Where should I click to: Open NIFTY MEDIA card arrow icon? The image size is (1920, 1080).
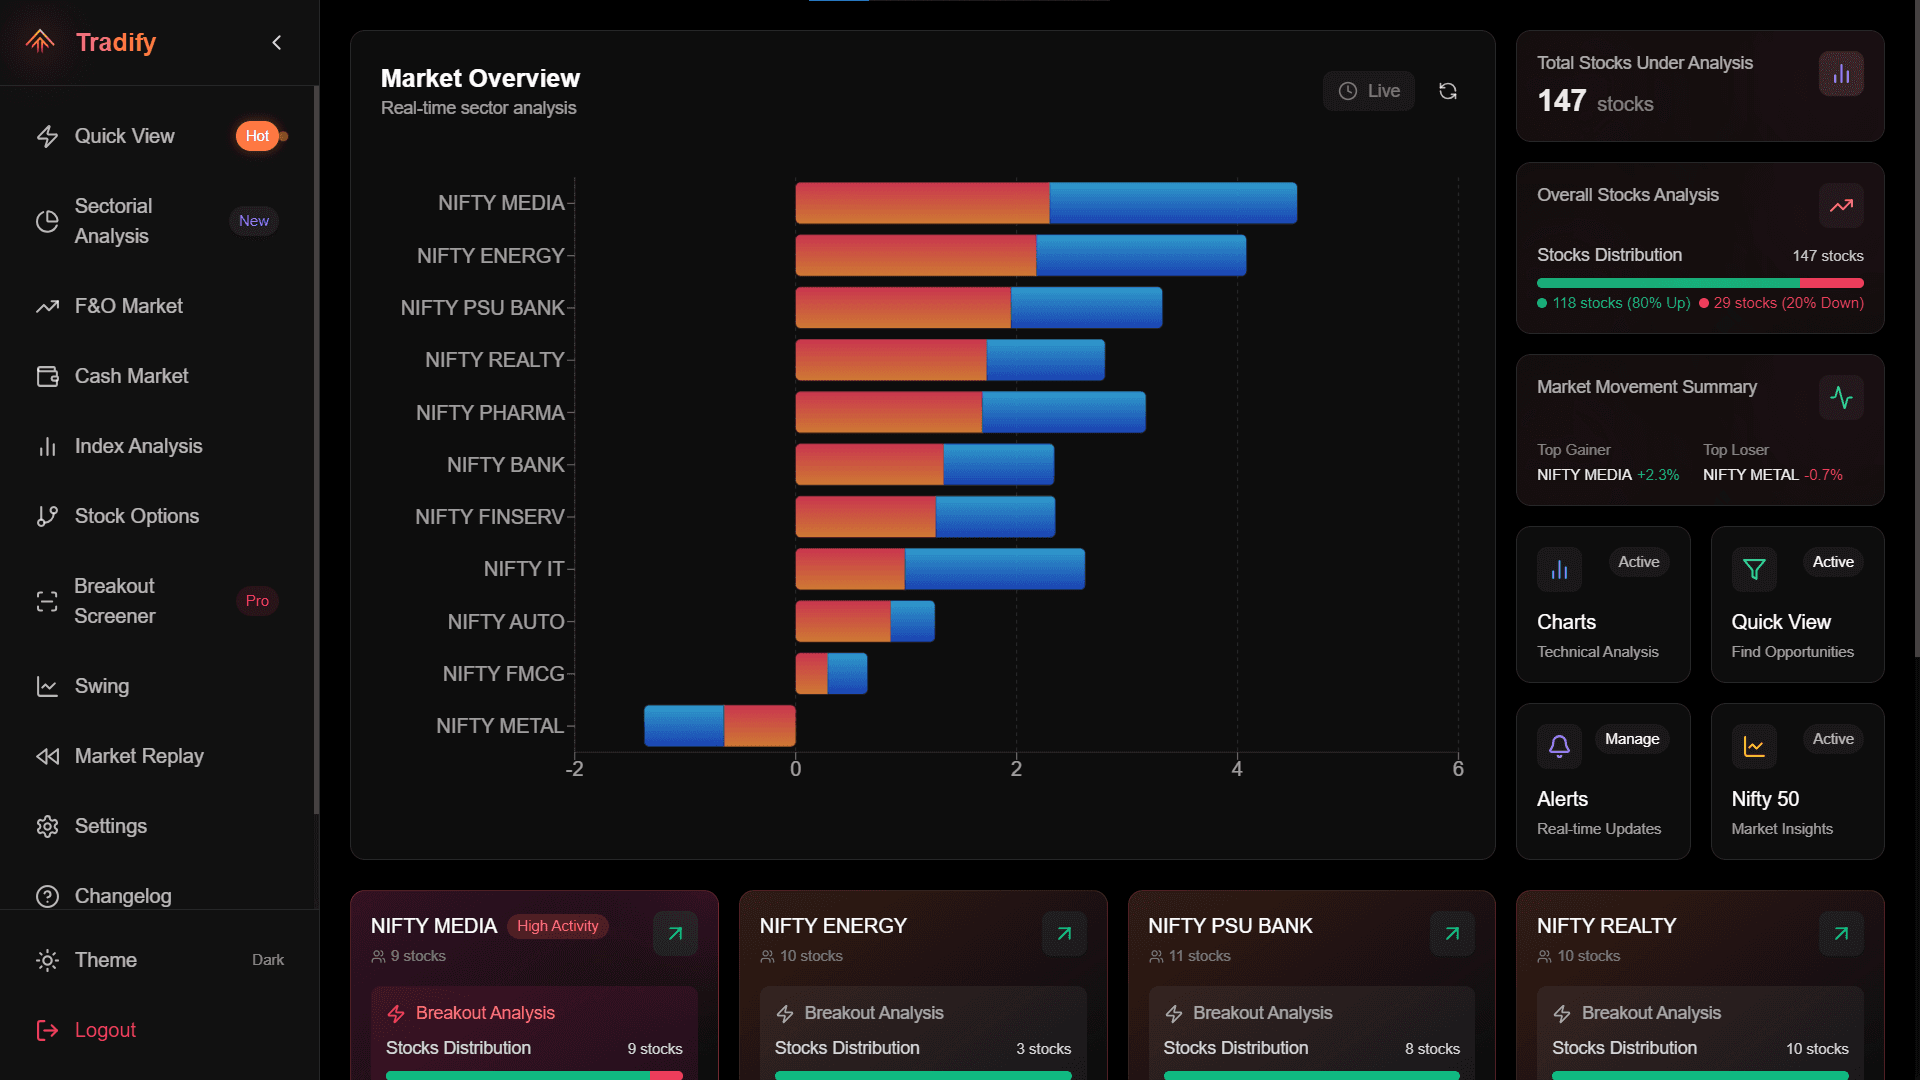(x=675, y=933)
